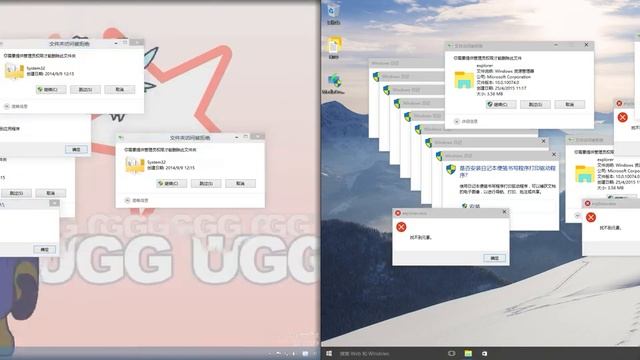
Task: Close the second Windows 安全 dialog in the stack
Action: (x=543, y=141)
